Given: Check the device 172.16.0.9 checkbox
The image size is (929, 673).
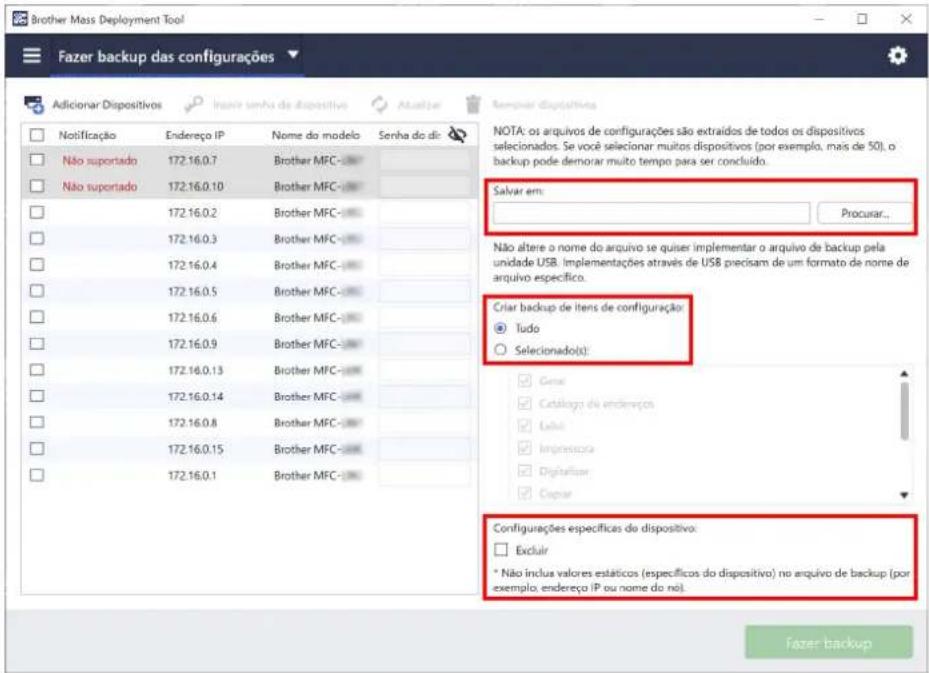Looking at the screenshot, I should coord(37,344).
